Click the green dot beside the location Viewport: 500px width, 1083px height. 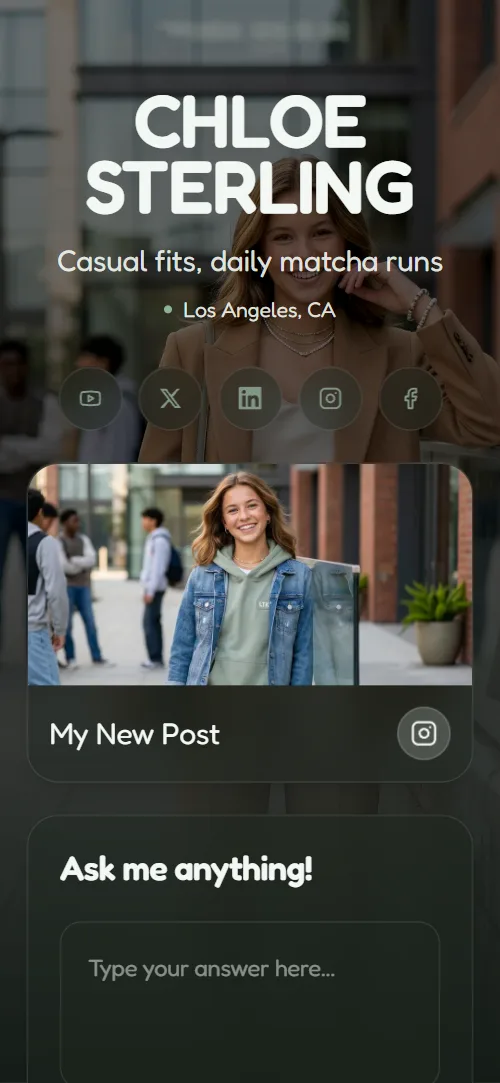click(168, 310)
